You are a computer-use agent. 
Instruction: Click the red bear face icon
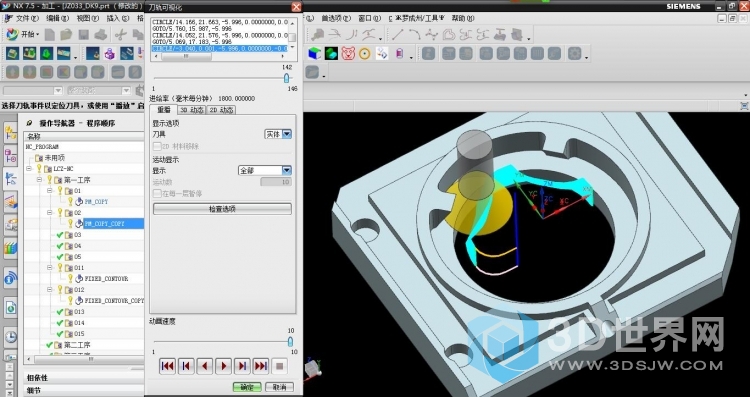(x=348, y=53)
